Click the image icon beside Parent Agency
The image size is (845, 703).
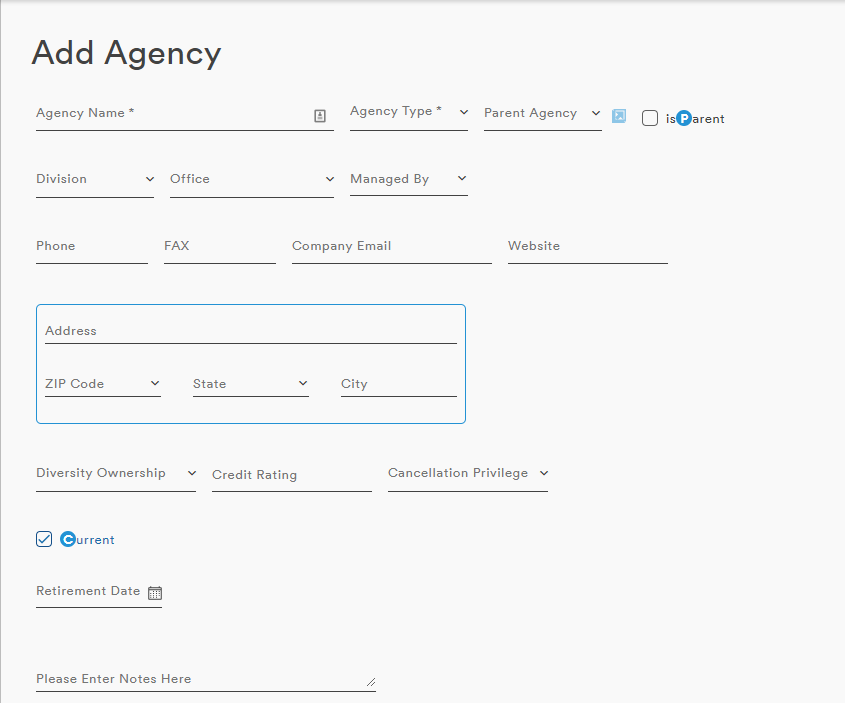click(x=619, y=116)
